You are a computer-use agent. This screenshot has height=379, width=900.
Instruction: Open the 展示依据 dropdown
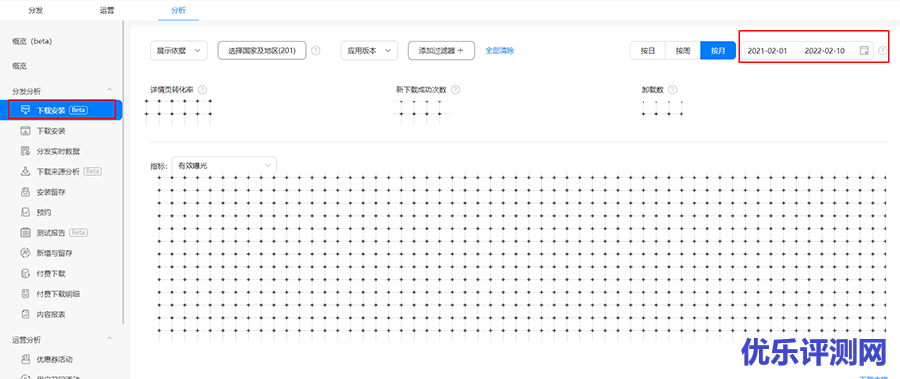tap(179, 51)
